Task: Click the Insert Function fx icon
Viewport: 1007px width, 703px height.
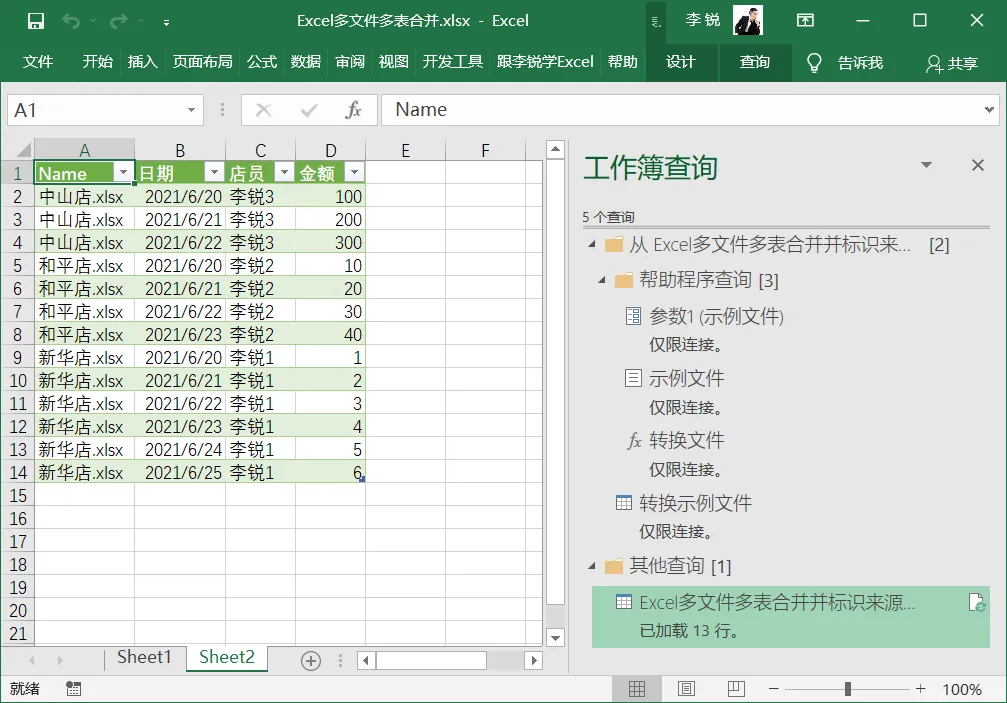Action: pyautogui.click(x=353, y=110)
